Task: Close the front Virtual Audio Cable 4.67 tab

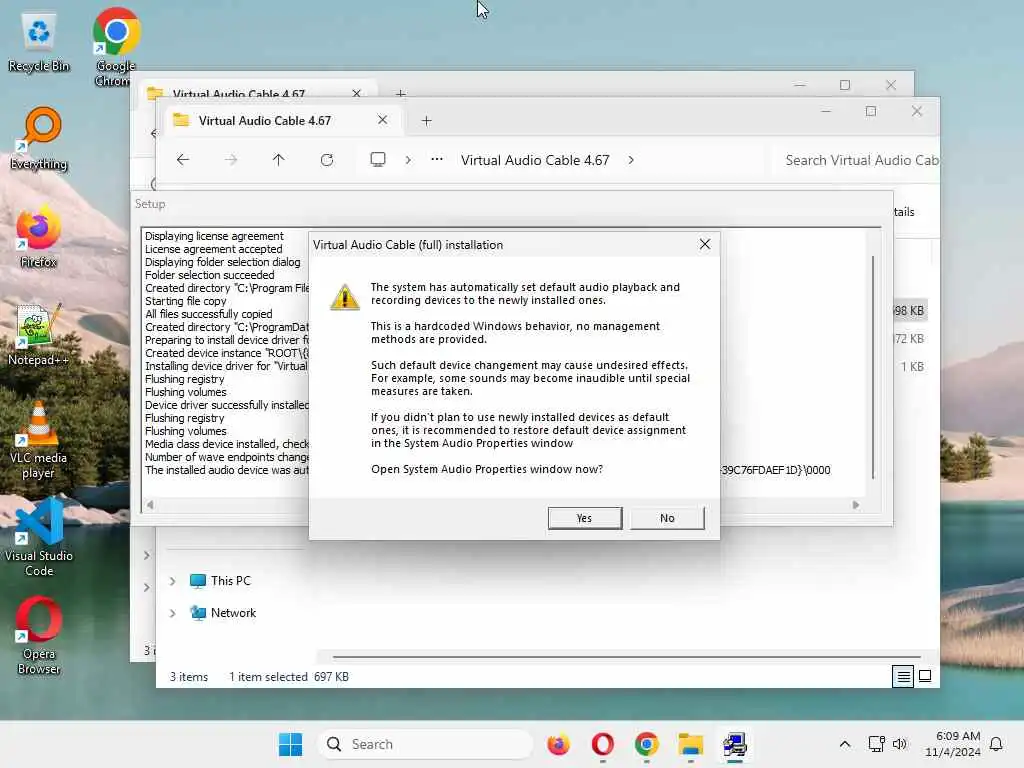Action: pos(383,120)
